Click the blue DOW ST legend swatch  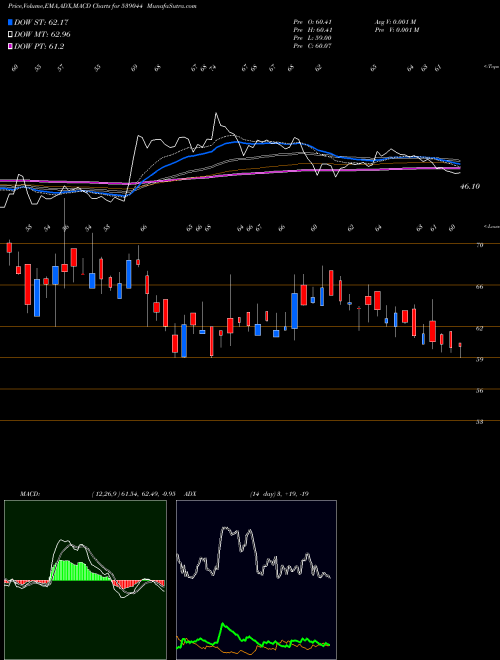coord(11,22)
